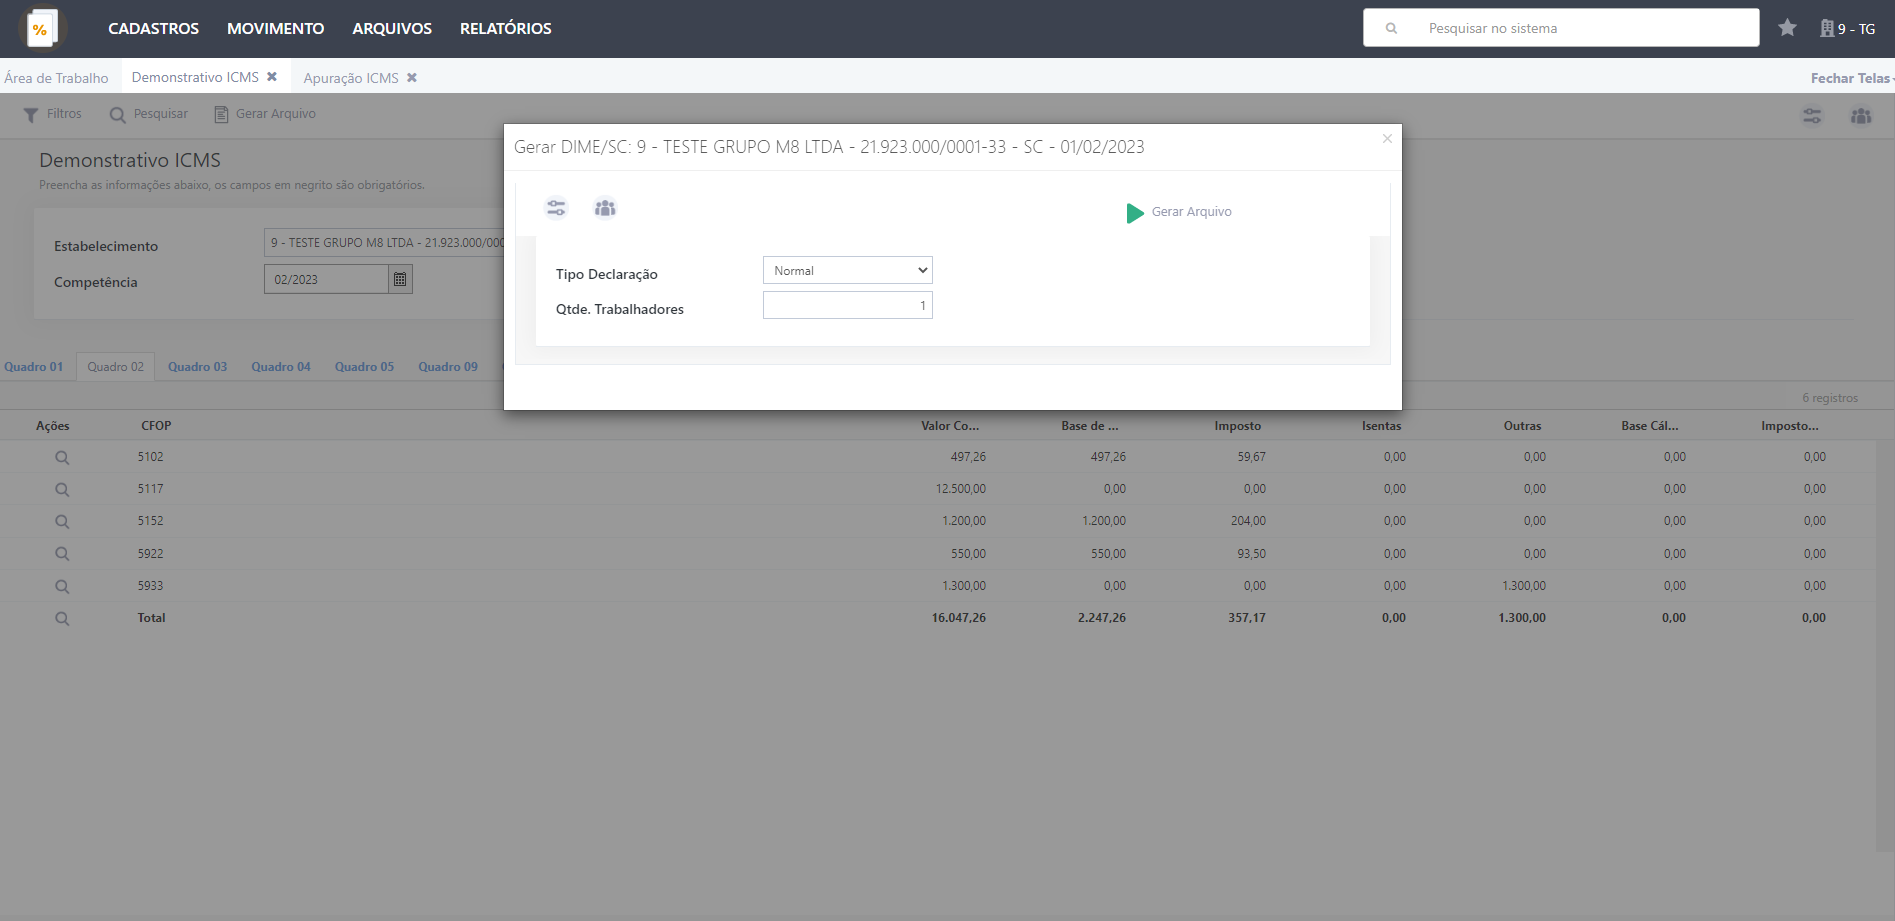This screenshot has width=1895, height=921.
Task: Click the favorites star icon
Action: coord(1787,28)
